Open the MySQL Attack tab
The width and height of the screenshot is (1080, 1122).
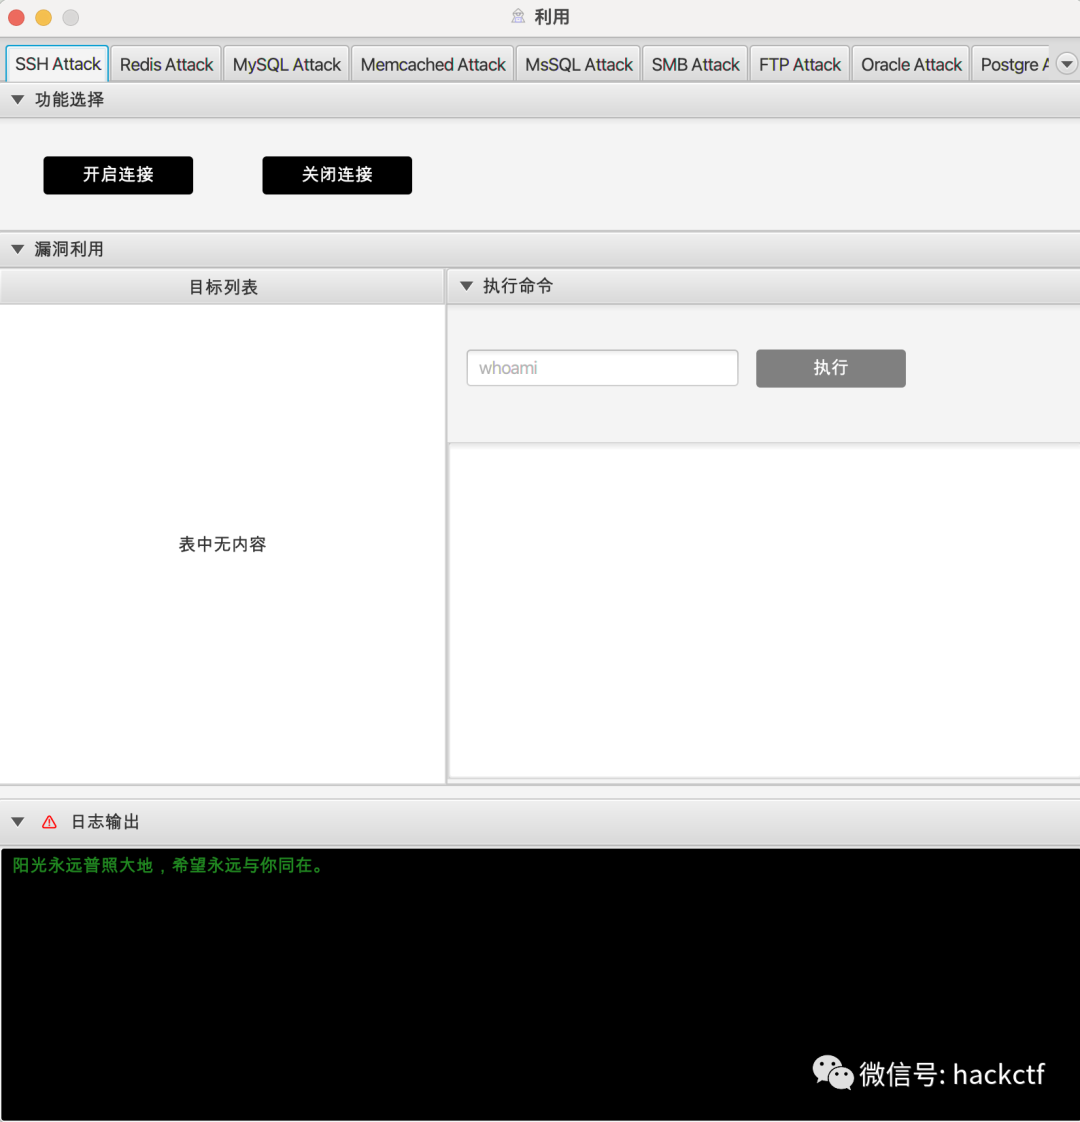tap(286, 65)
